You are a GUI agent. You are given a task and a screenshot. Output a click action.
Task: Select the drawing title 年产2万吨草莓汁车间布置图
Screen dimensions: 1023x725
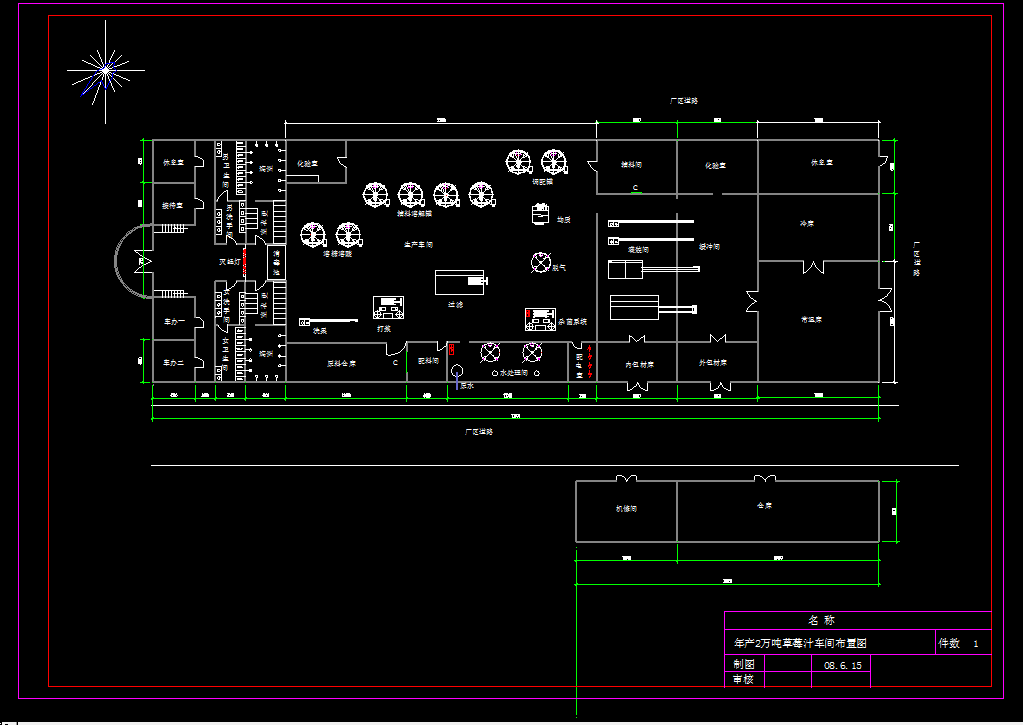click(801, 643)
